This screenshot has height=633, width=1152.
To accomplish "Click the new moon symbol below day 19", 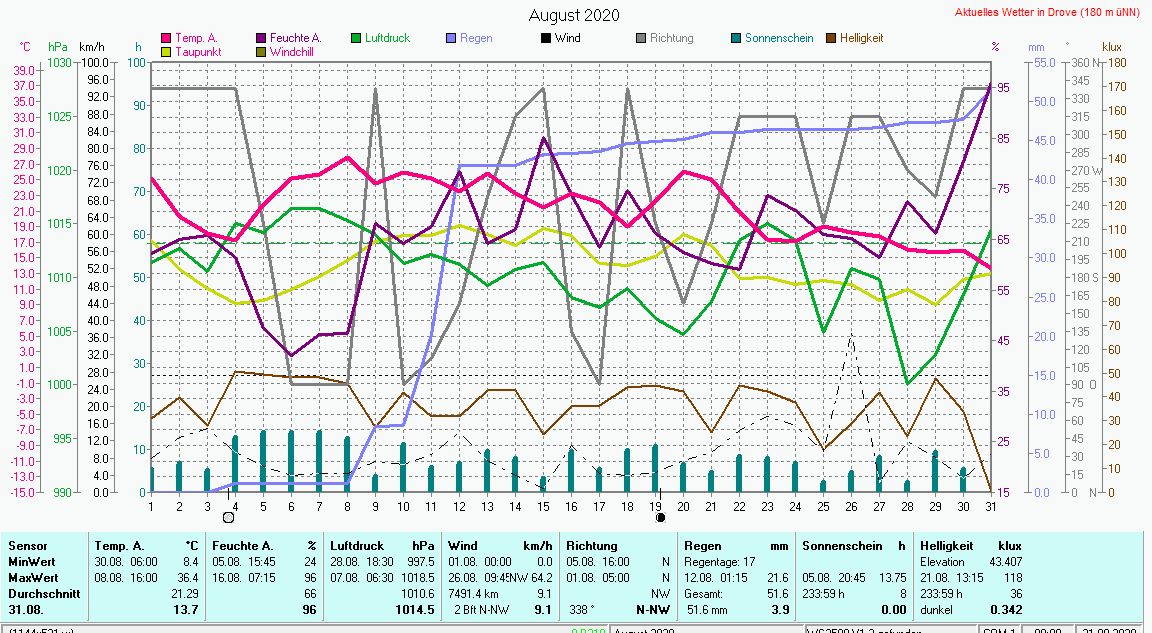I will [660, 517].
